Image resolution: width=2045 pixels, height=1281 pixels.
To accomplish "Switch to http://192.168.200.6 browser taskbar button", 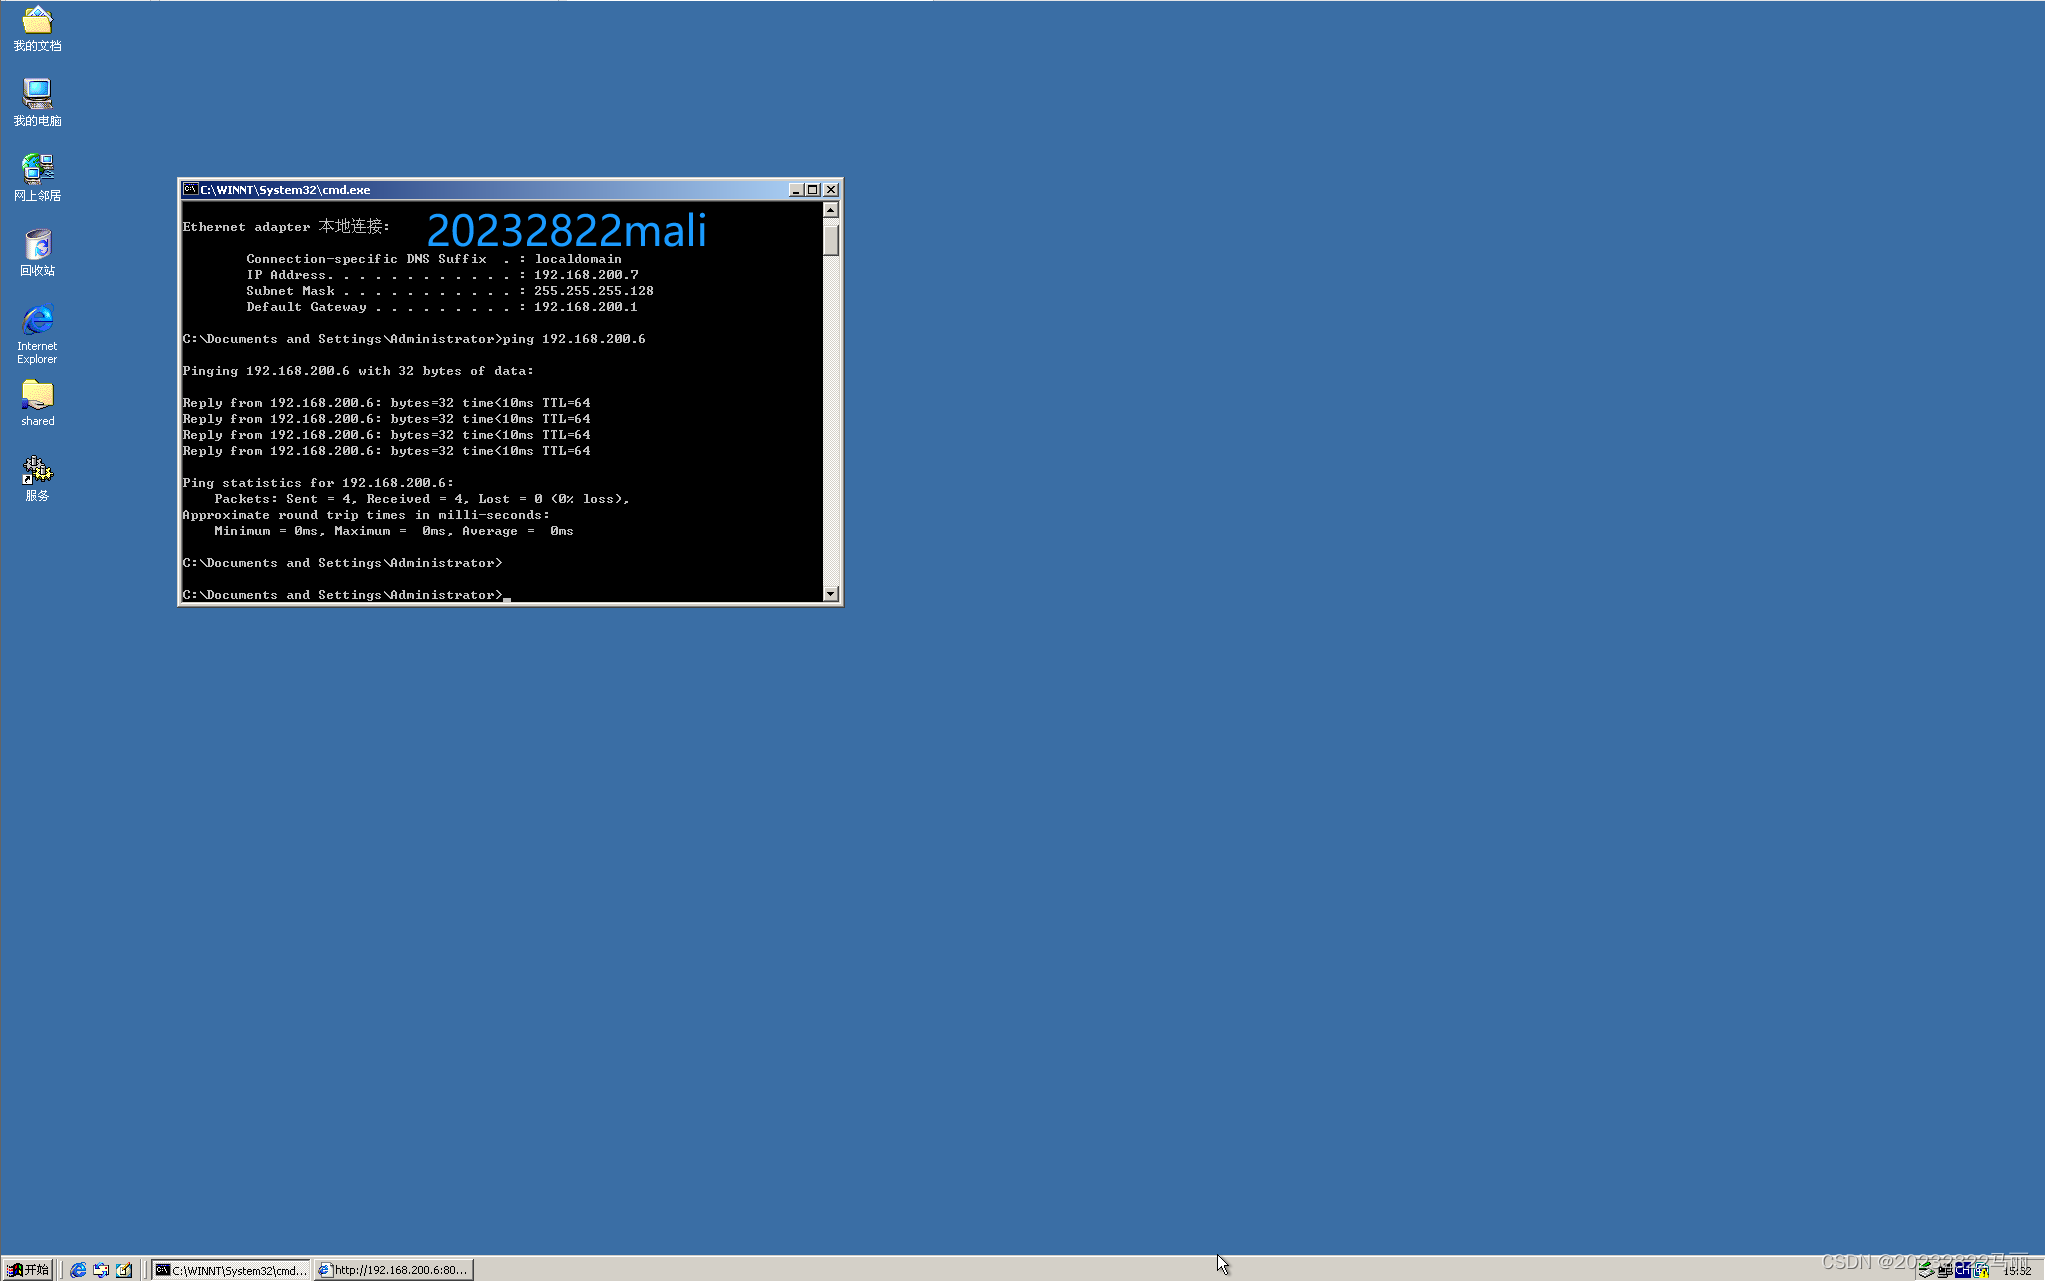I will coord(393,1269).
